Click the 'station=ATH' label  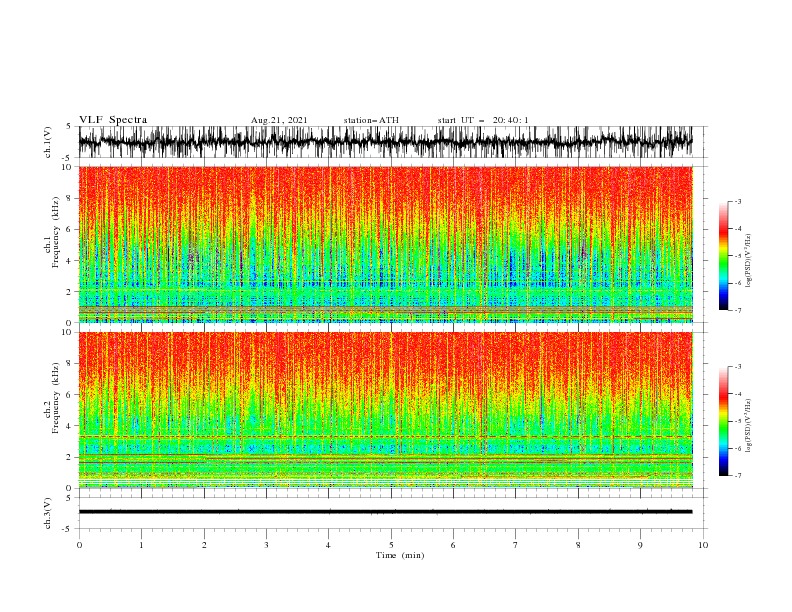(x=371, y=120)
